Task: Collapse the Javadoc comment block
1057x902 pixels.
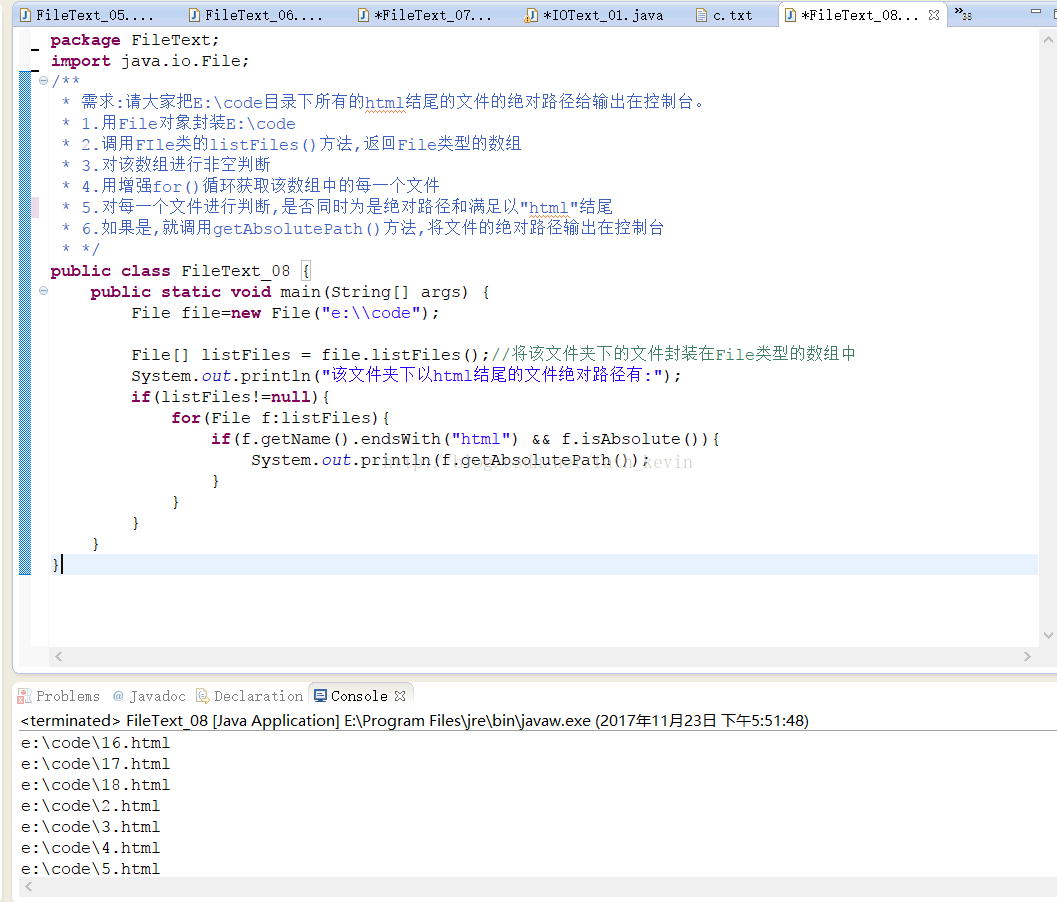Action: [43, 81]
